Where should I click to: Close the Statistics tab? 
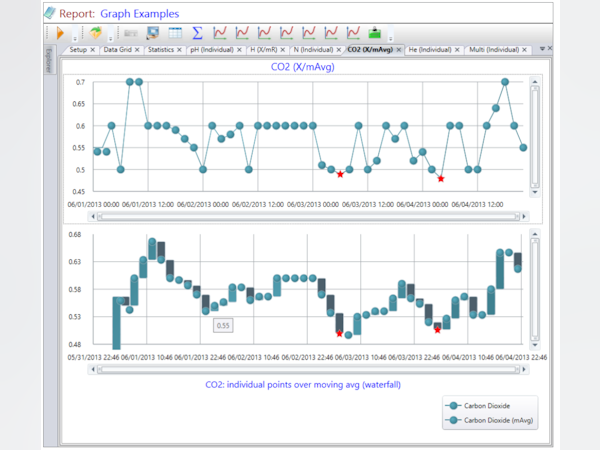coord(179,50)
